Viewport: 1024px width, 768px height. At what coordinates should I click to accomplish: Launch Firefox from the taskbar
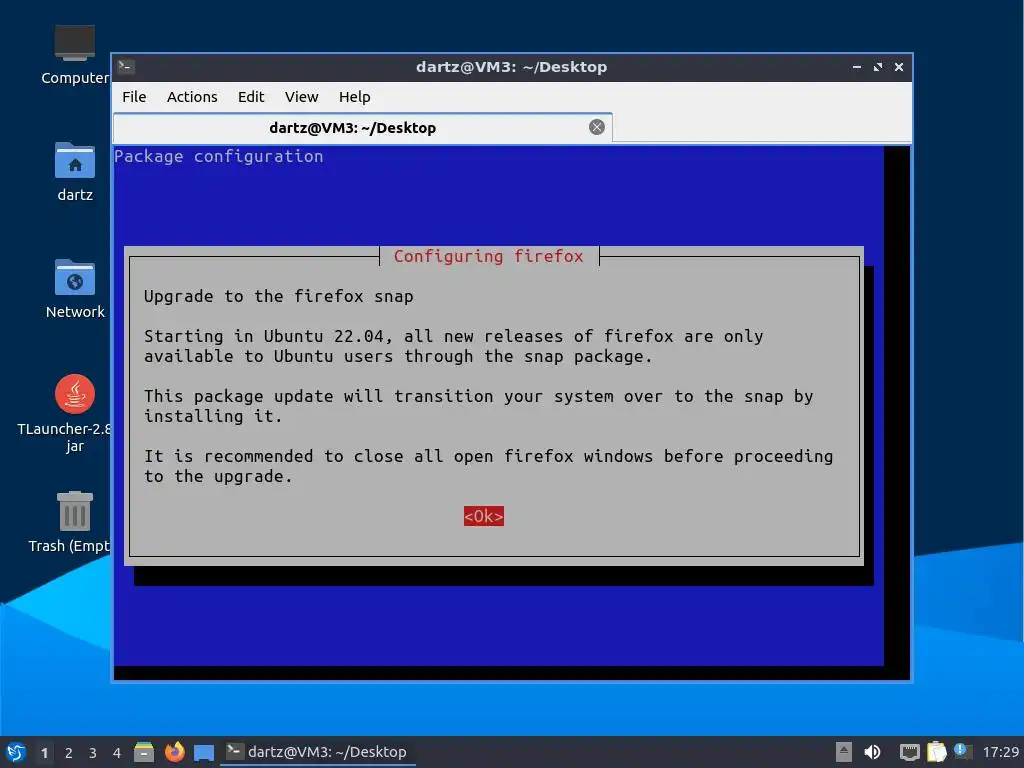[174, 752]
